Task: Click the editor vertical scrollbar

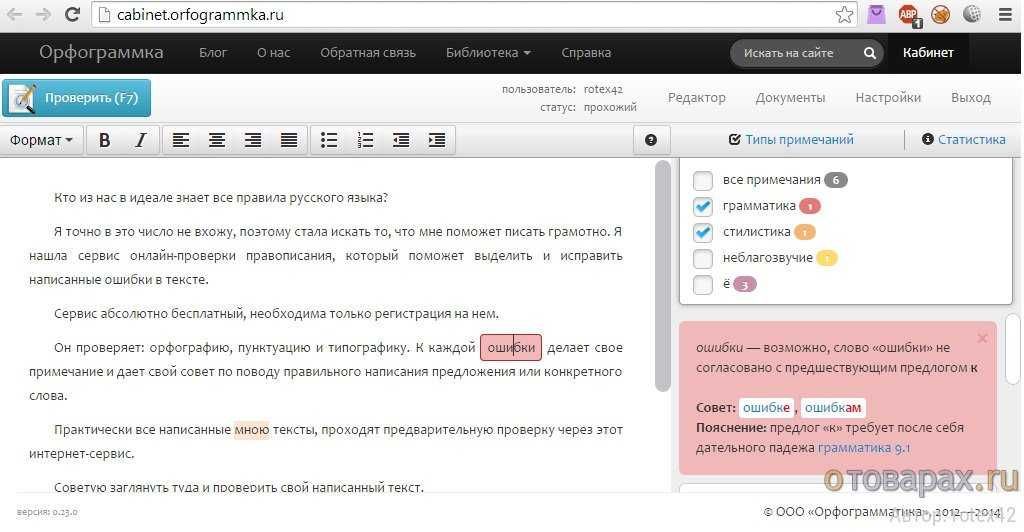Action: 662,277
